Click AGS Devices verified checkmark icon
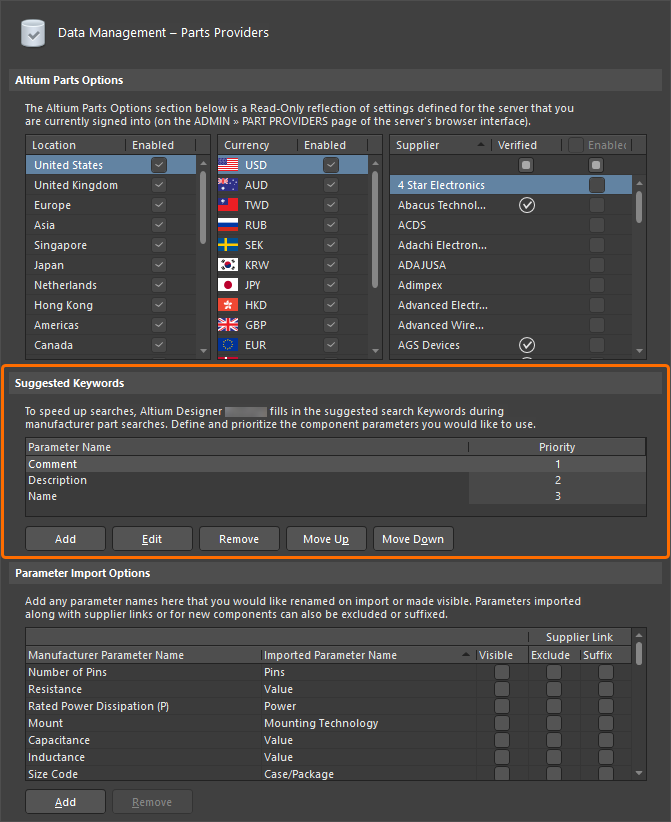The height and width of the screenshot is (822, 671). point(527,345)
